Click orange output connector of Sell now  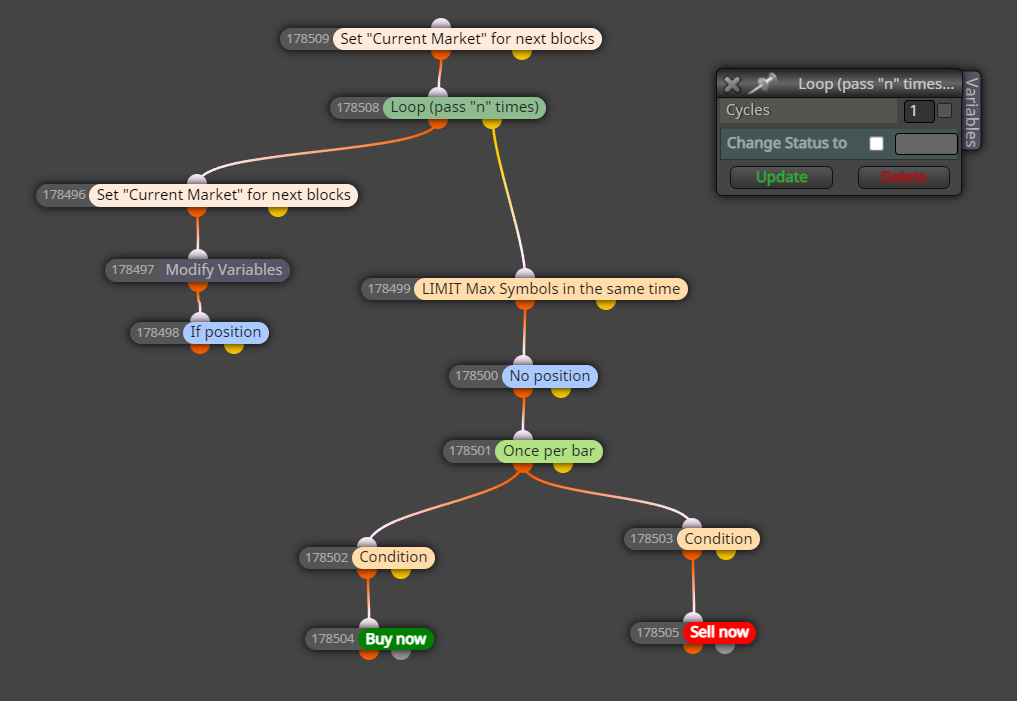tap(693, 647)
